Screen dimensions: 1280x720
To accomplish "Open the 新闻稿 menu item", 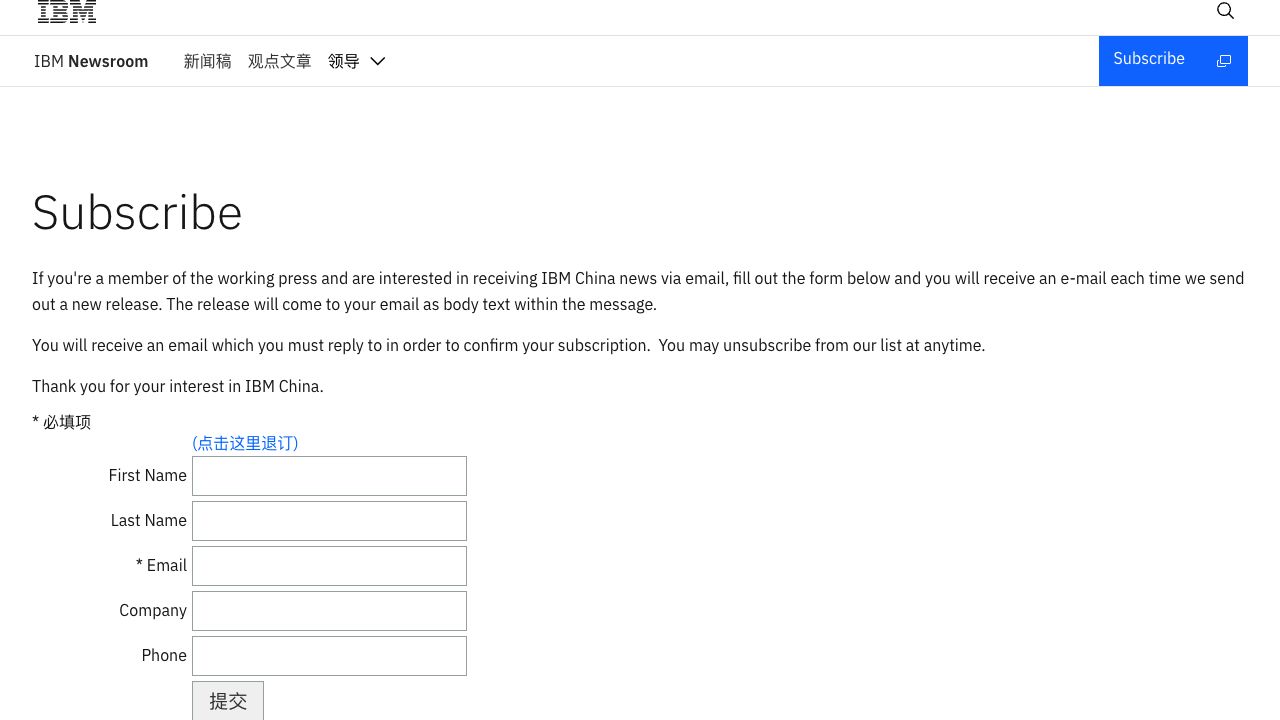I will click(x=207, y=61).
